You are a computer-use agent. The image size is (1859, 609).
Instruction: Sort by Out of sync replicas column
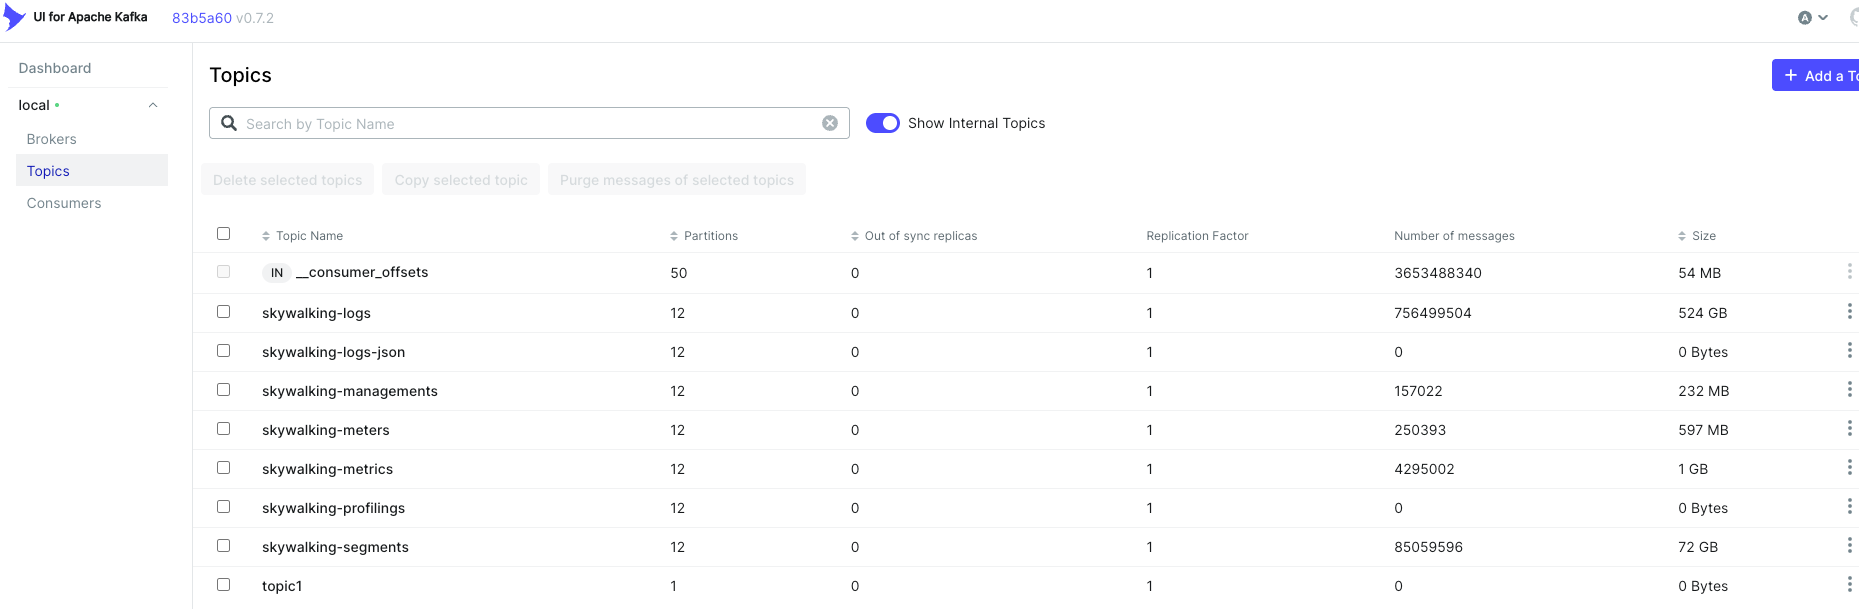coord(914,236)
